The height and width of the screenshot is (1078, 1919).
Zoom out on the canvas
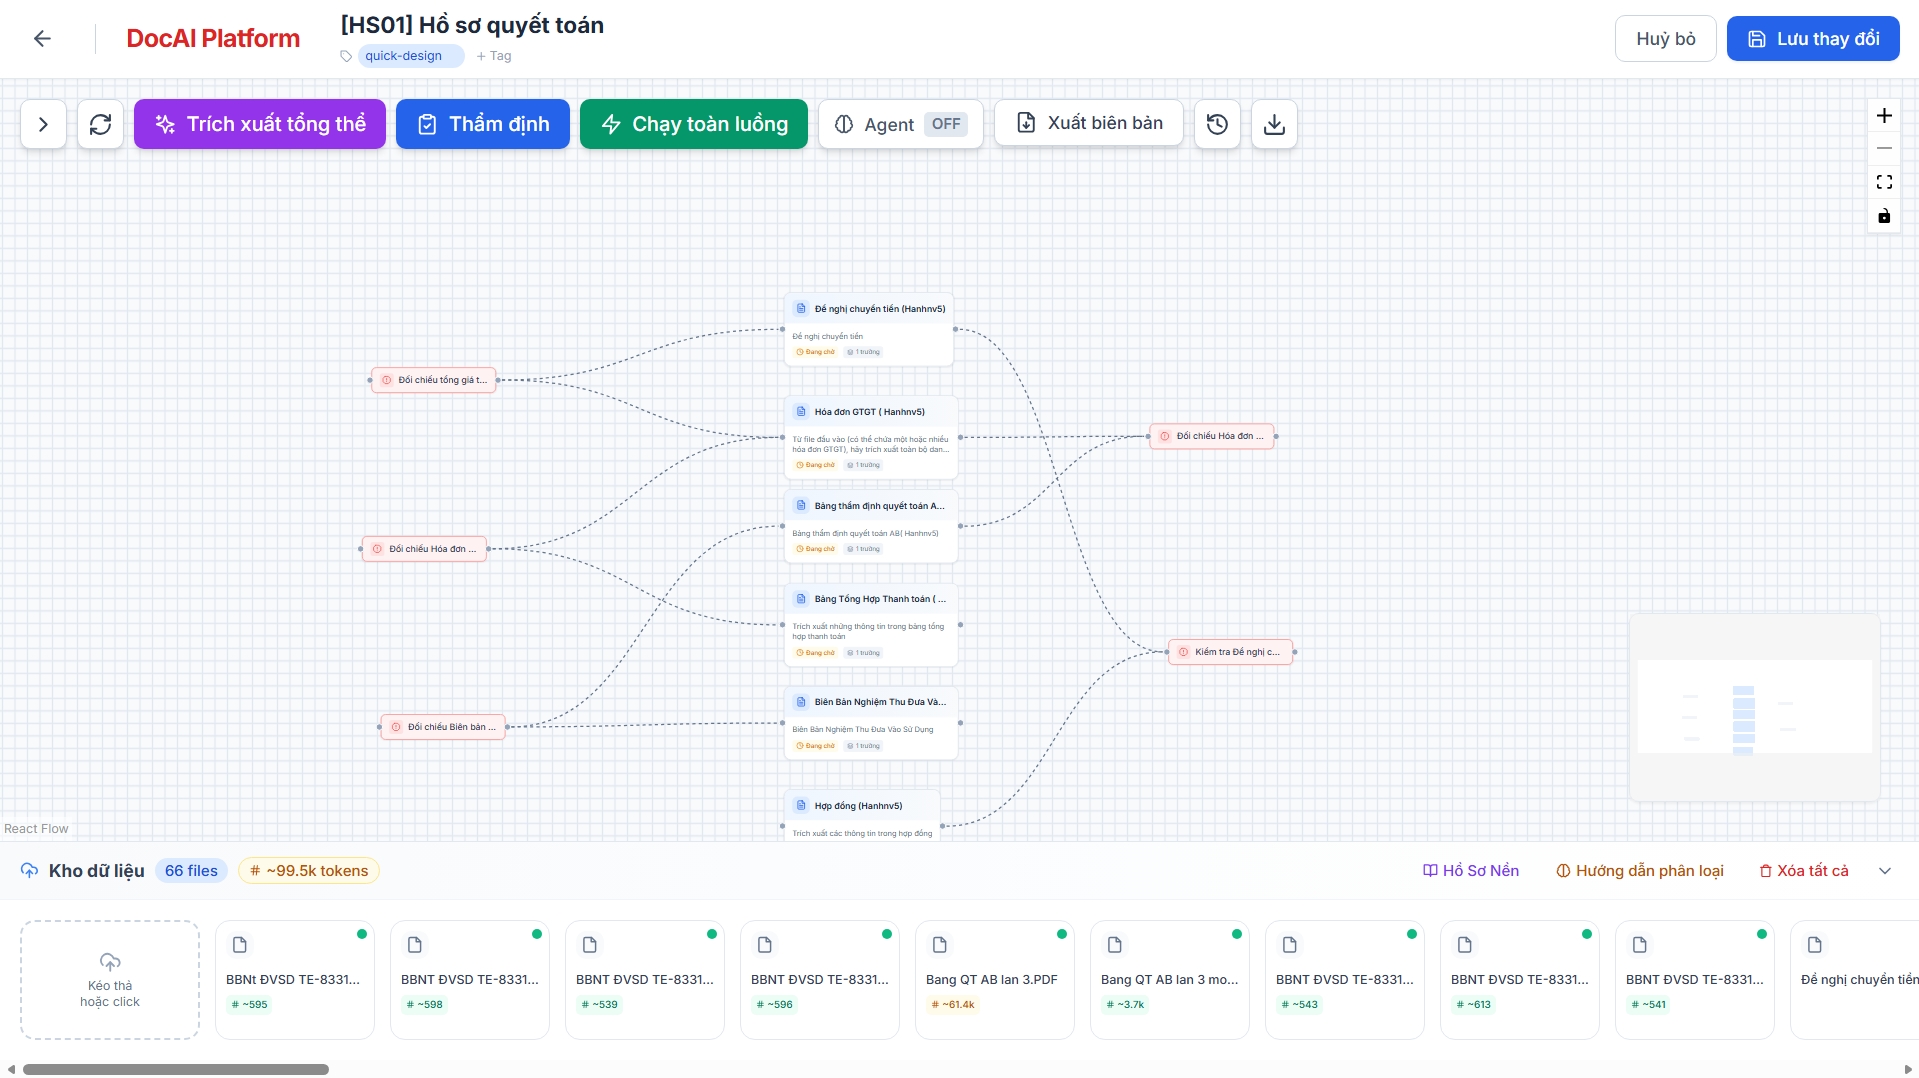pos(1884,149)
